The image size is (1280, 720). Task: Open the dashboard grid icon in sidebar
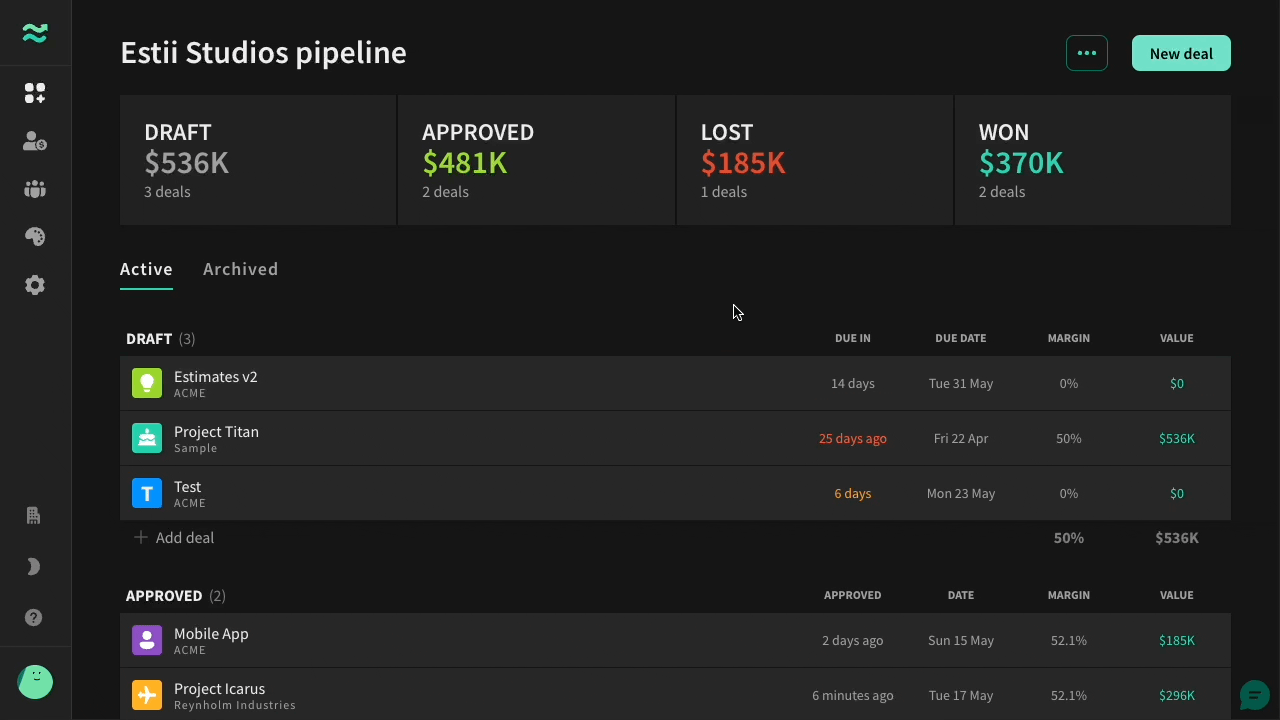coord(35,93)
